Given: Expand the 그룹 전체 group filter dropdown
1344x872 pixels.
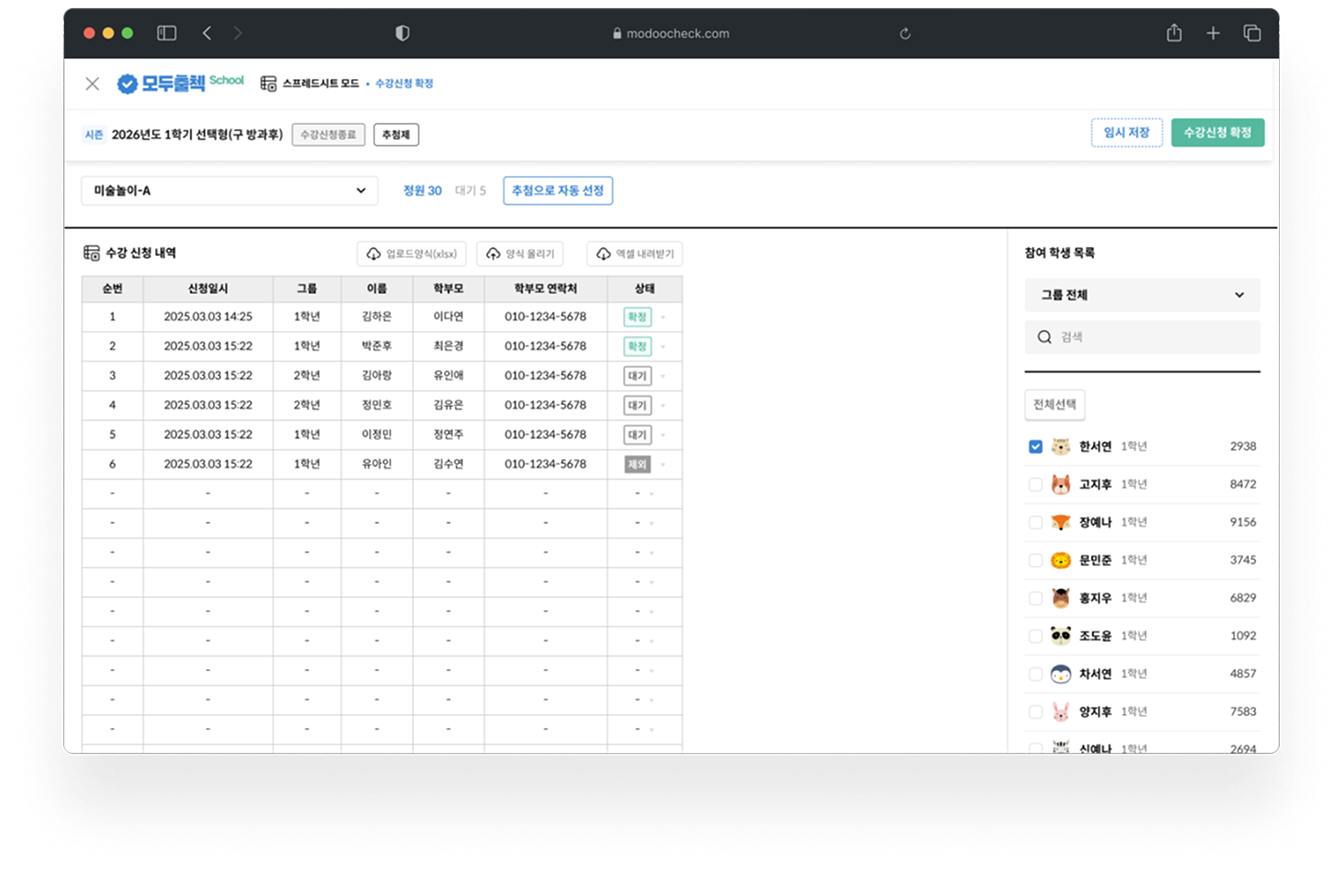Looking at the screenshot, I should click(x=1142, y=295).
